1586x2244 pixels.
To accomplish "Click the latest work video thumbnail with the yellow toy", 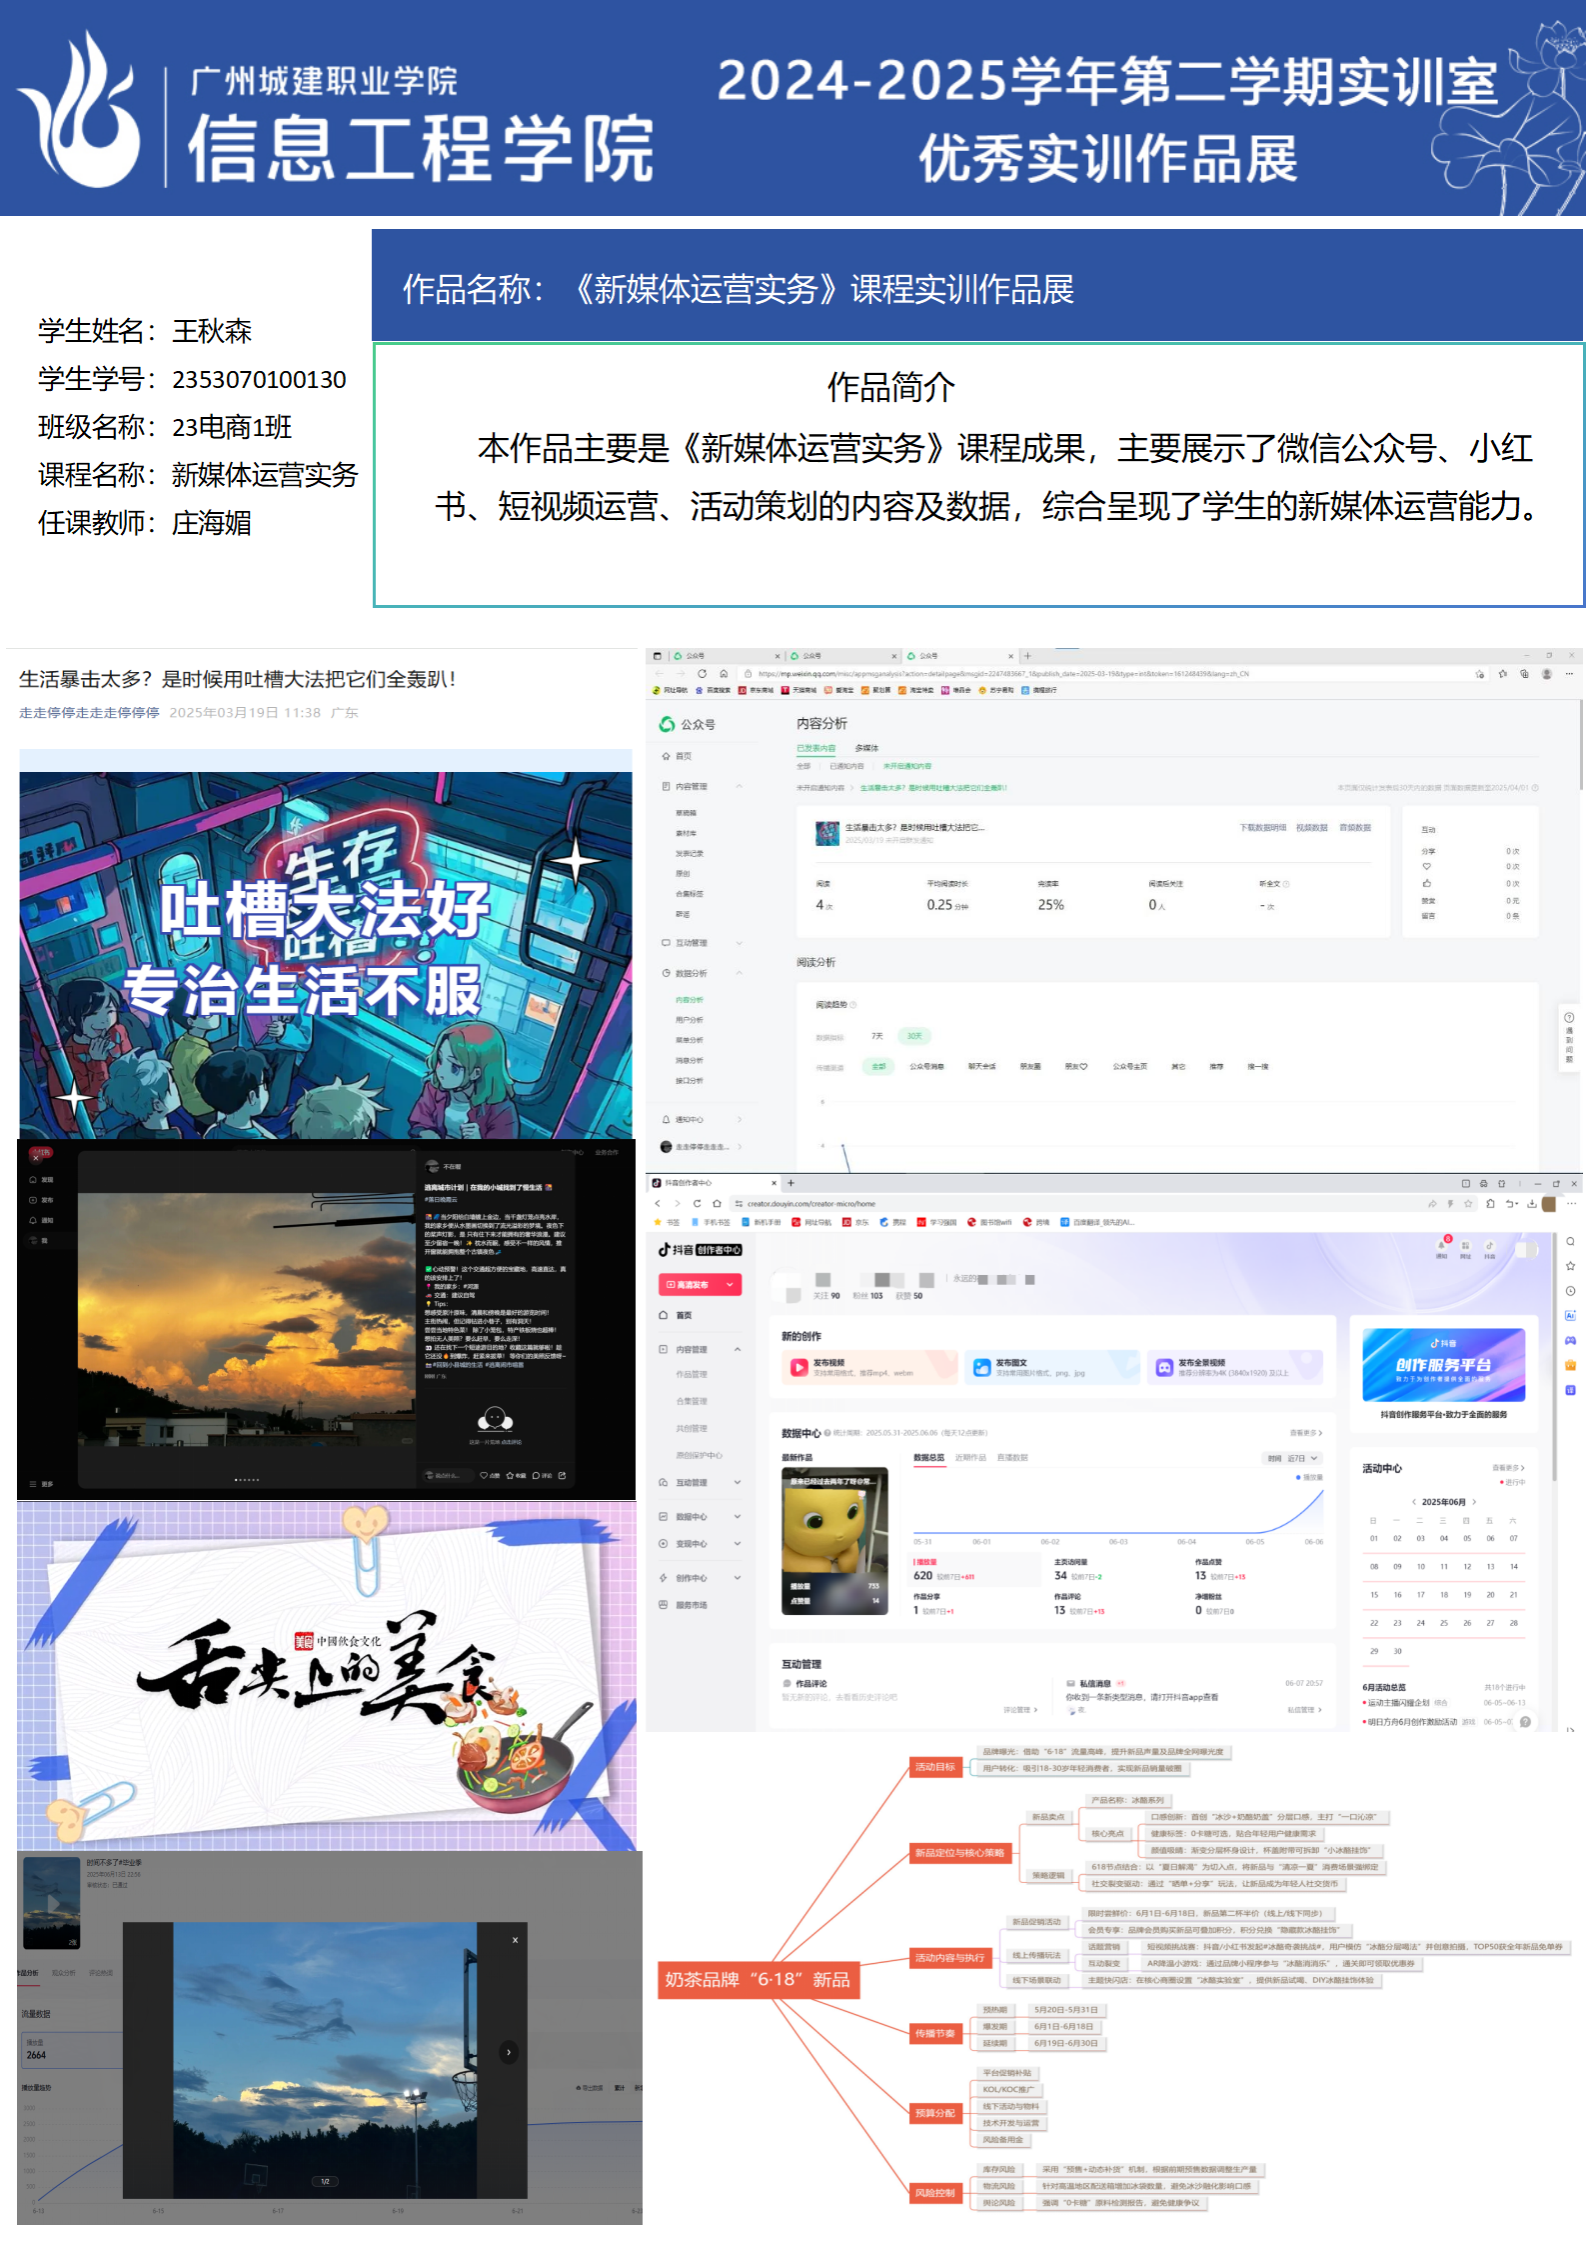I will [834, 1540].
